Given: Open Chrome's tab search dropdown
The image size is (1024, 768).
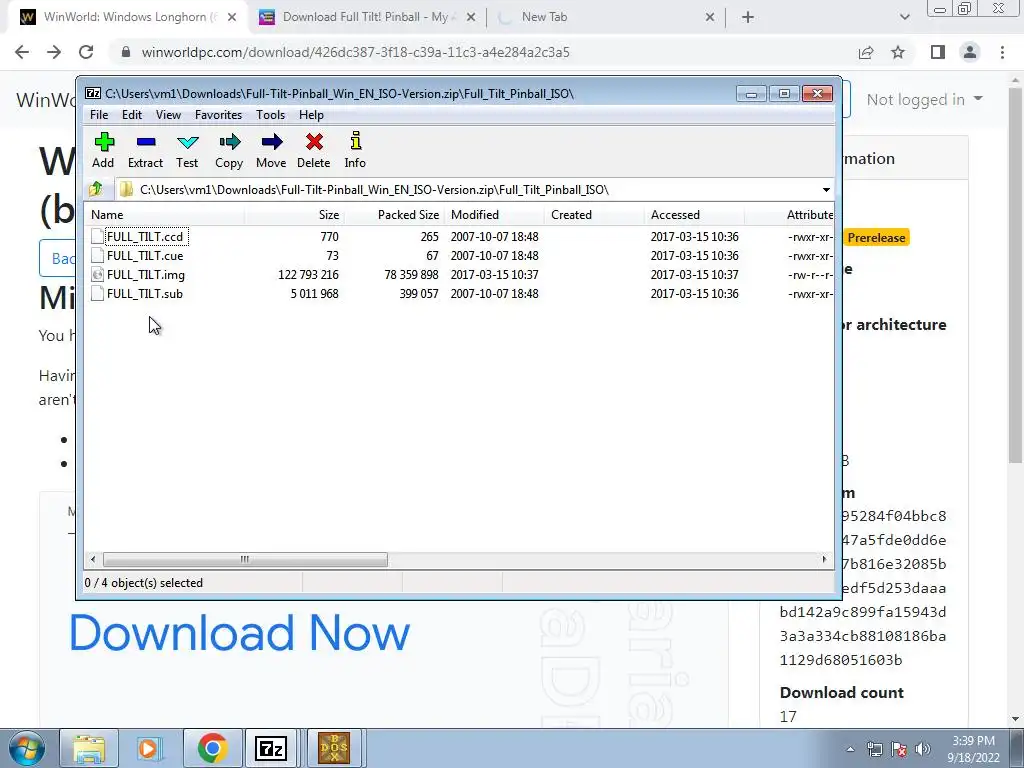Looking at the screenshot, I should (x=904, y=18).
